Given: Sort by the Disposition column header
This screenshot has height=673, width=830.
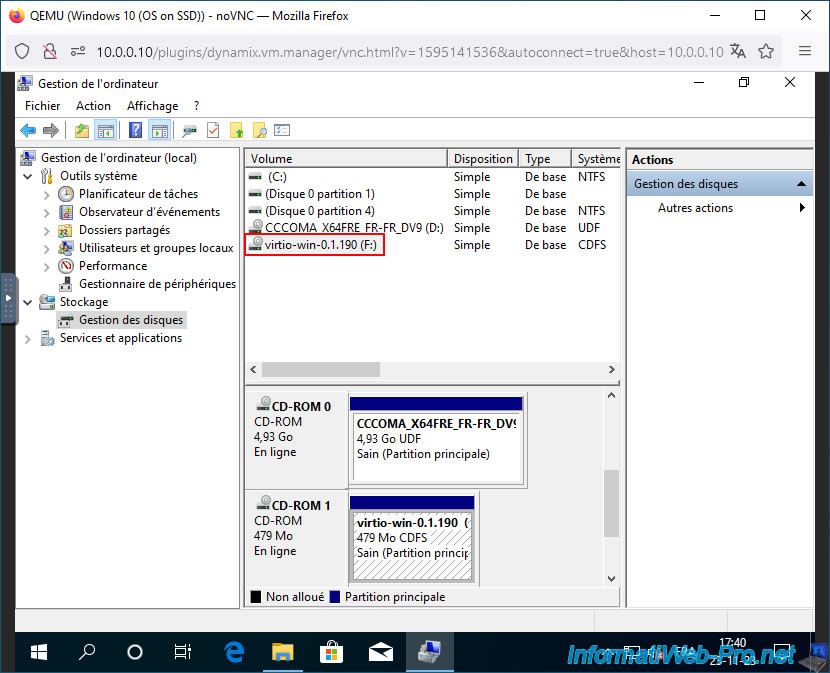Looking at the screenshot, I should coord(483,159).
